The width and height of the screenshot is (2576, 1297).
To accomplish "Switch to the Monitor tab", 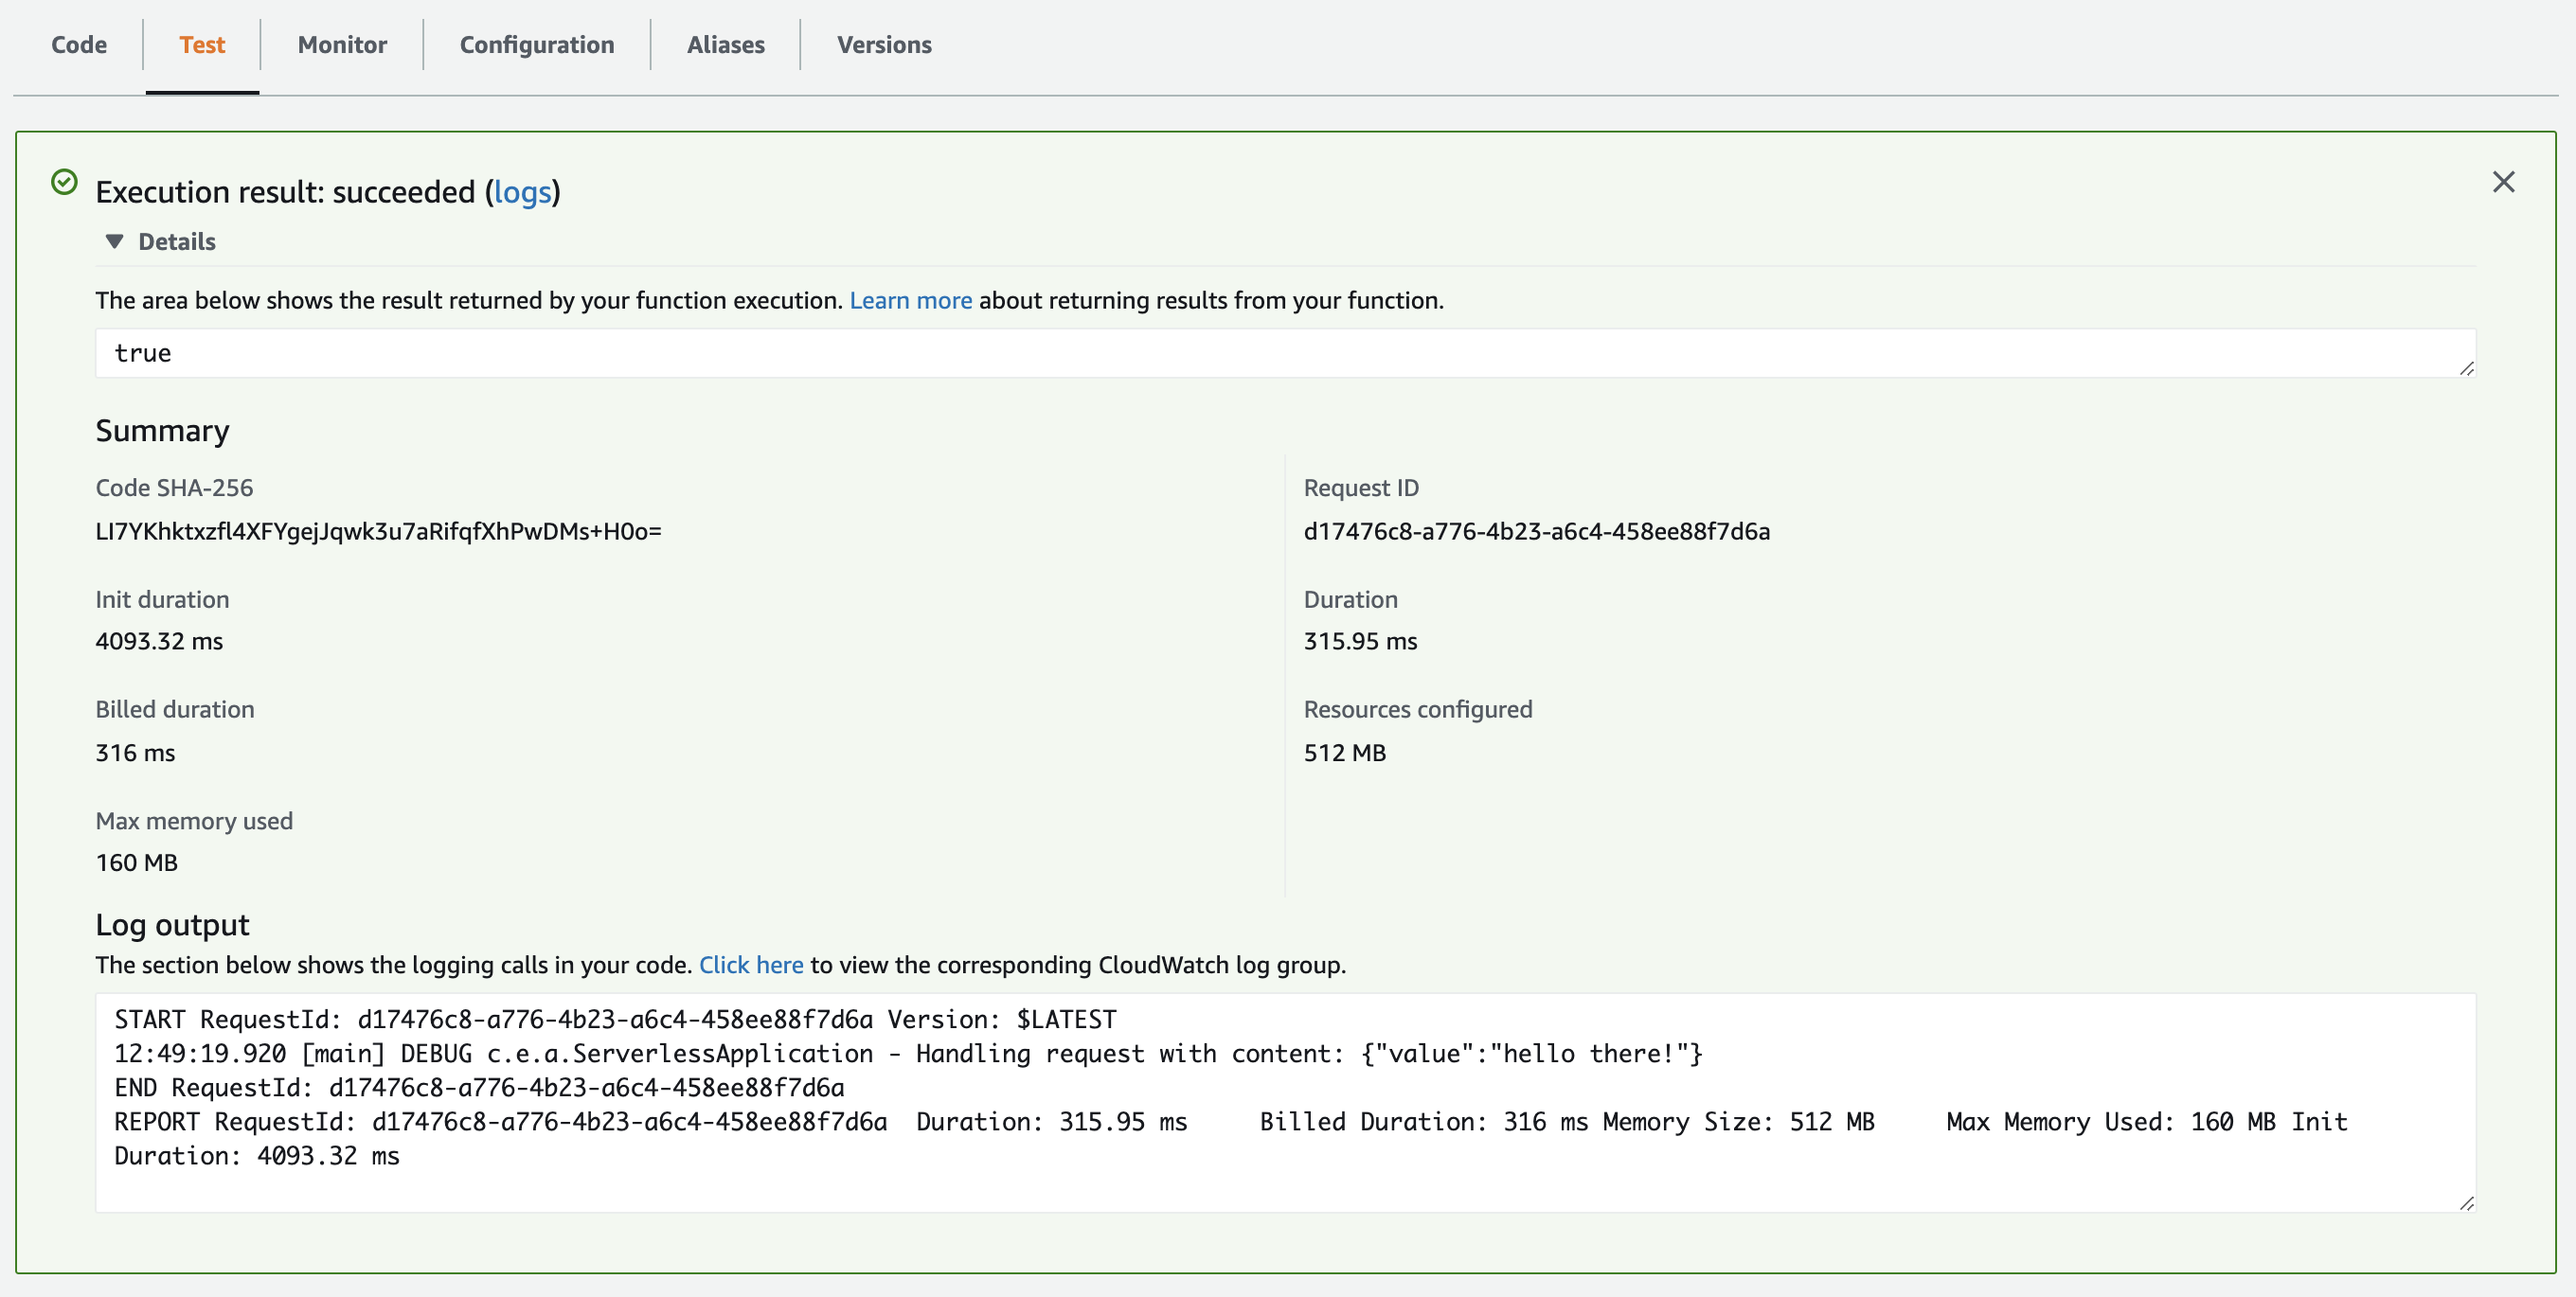I will click(x=342, y=45).
